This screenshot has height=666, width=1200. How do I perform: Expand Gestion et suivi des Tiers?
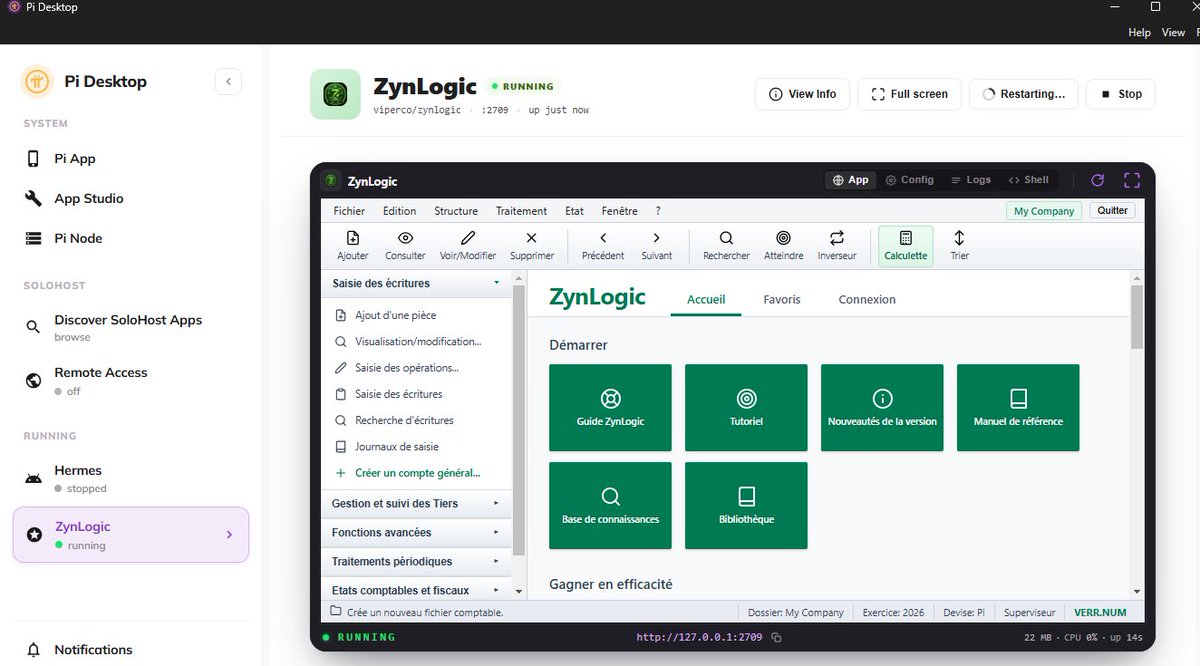tap(416, 503)
